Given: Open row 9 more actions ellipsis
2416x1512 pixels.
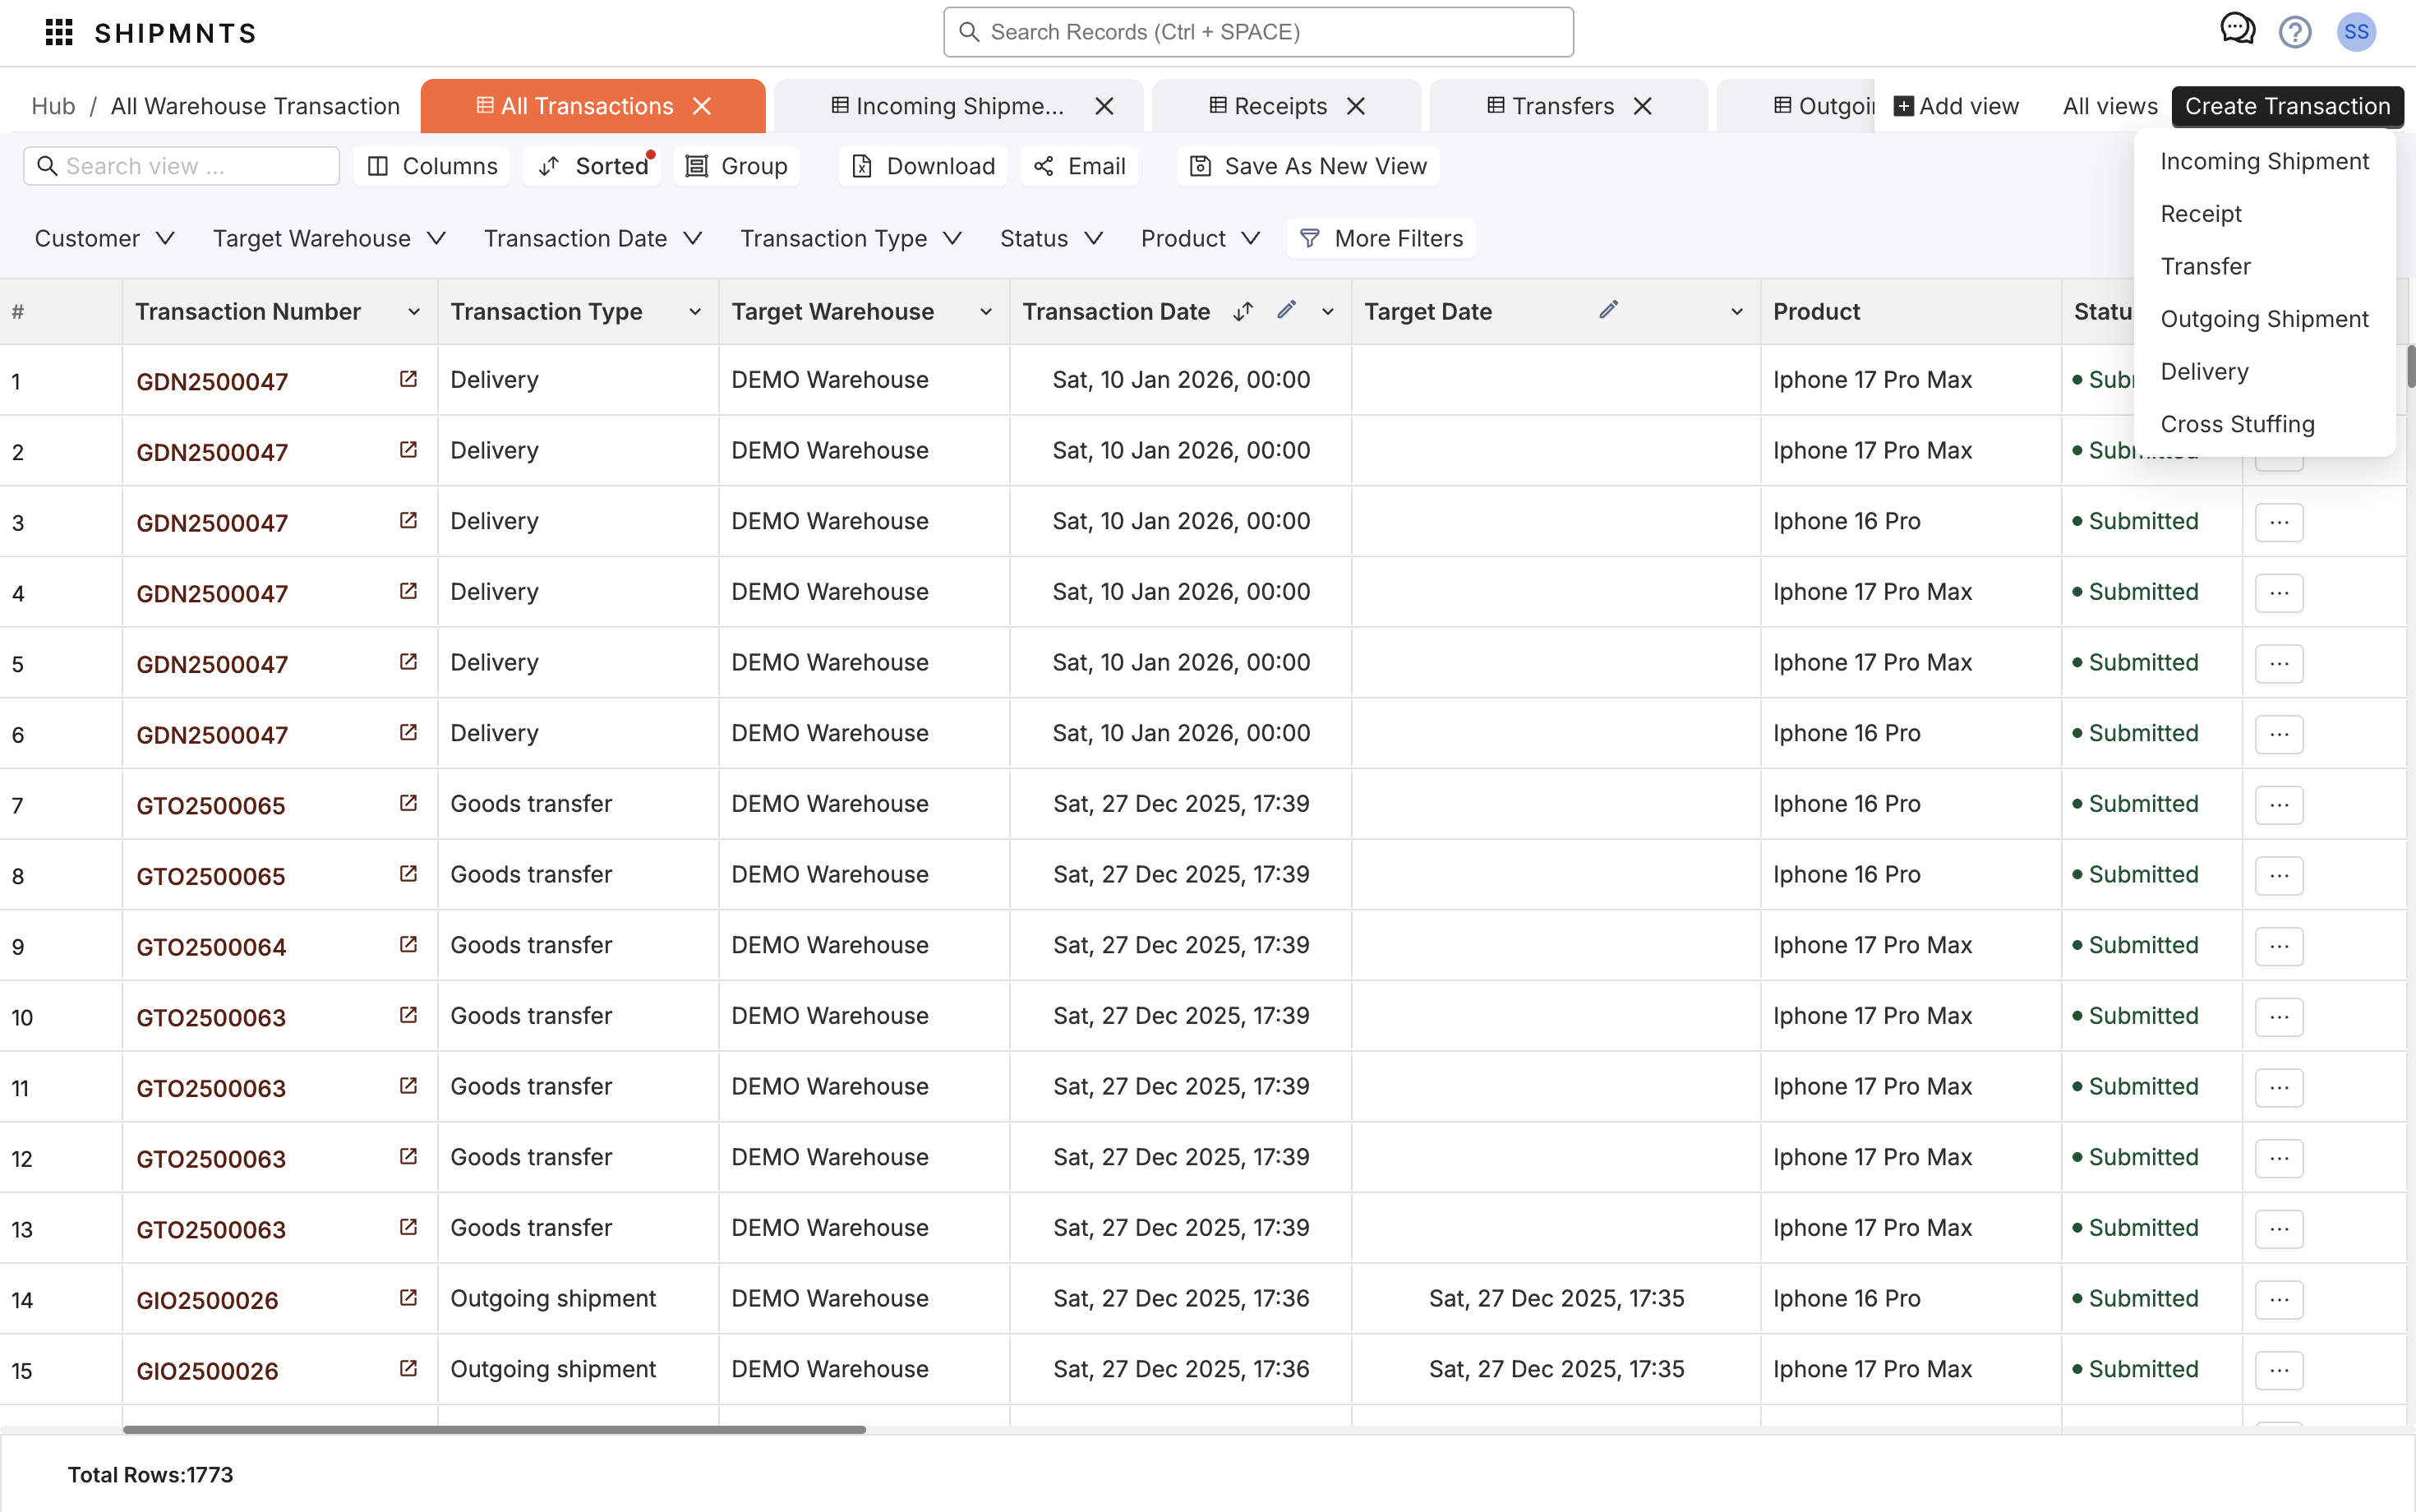Looking at the screenshot, I should [2279, 946].
